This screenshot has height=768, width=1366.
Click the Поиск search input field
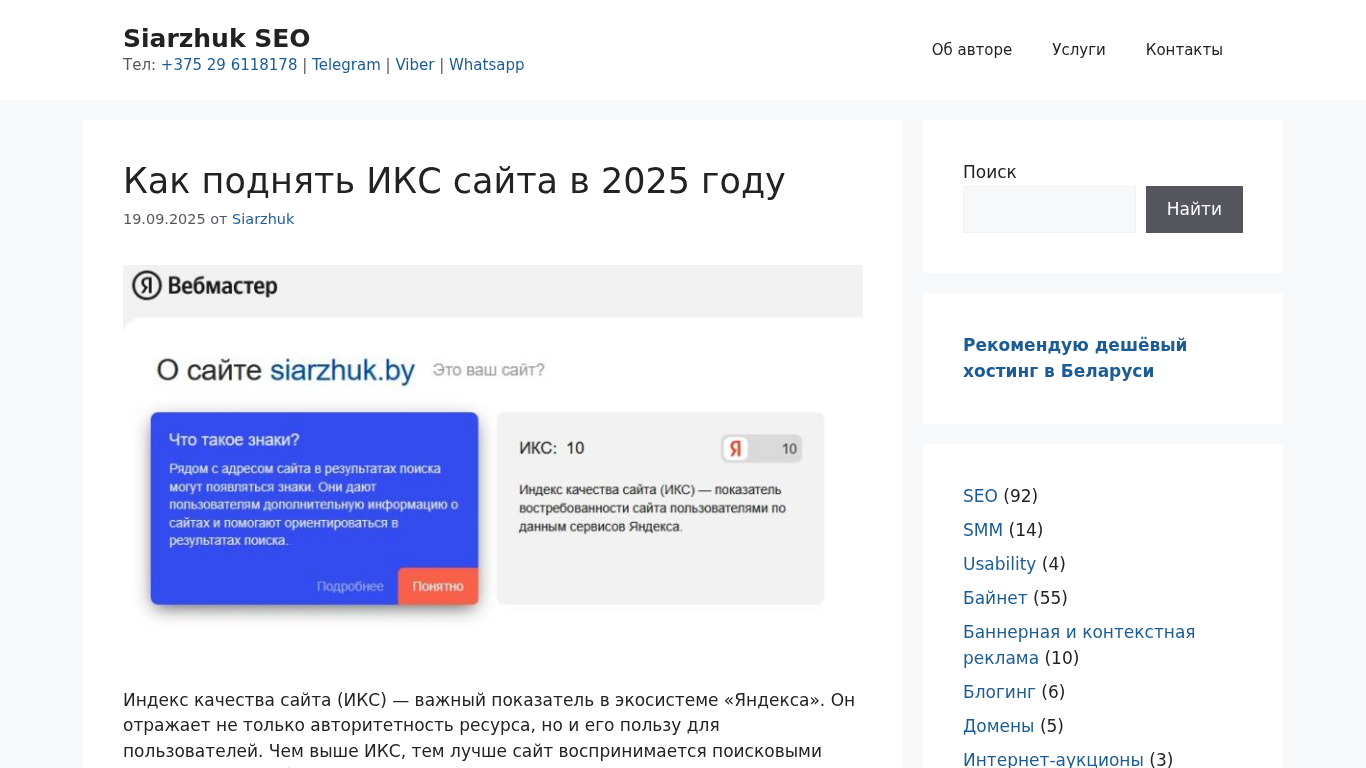[x=1049, y=209]
